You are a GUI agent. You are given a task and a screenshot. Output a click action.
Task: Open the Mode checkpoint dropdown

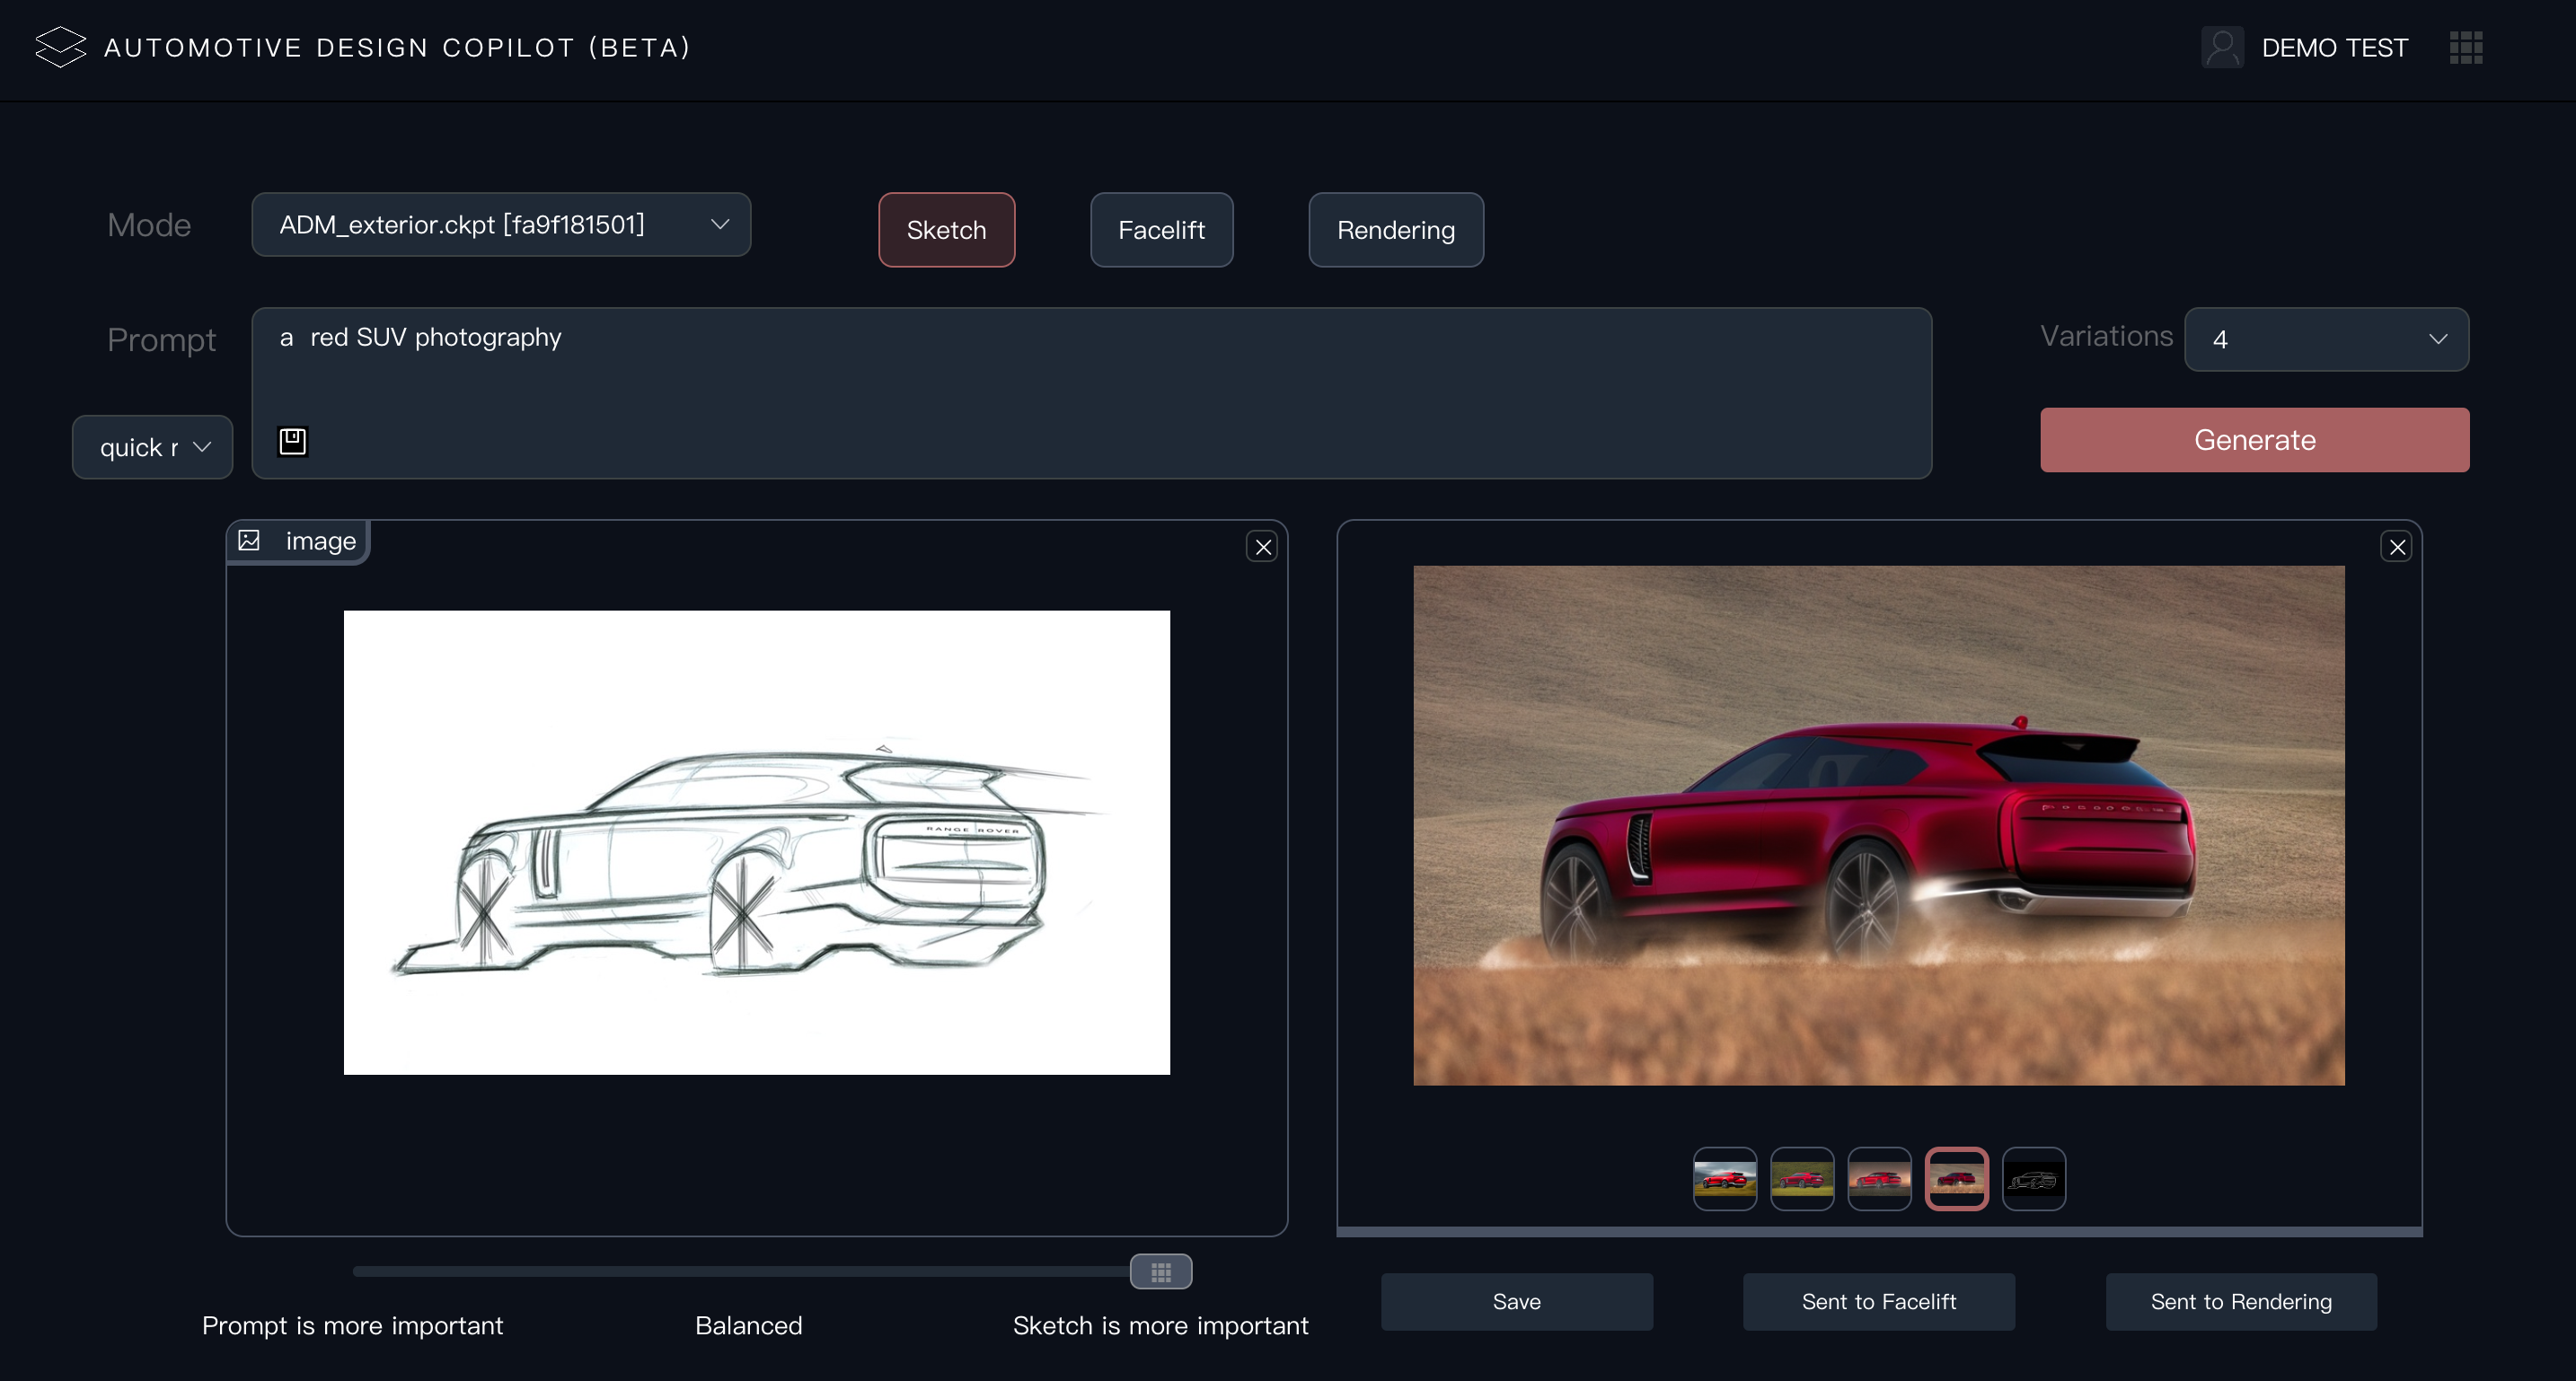tap(500, 225)
